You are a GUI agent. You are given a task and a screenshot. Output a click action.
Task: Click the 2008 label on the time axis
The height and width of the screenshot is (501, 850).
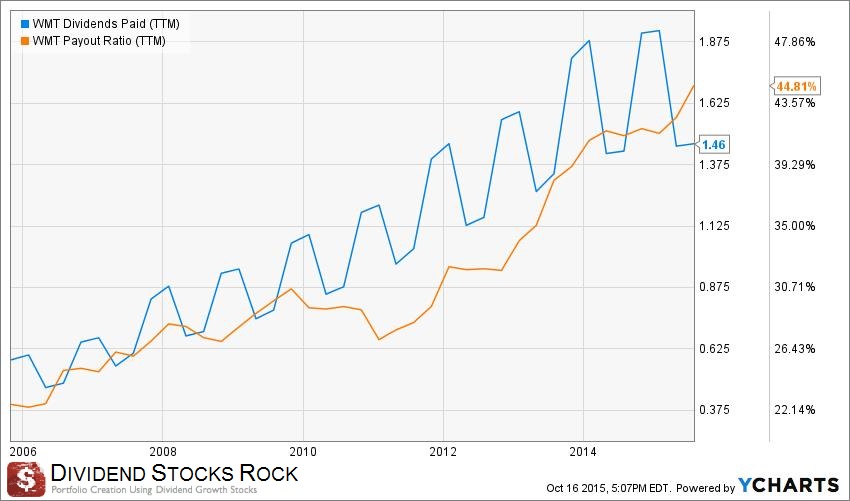point(163,450)
